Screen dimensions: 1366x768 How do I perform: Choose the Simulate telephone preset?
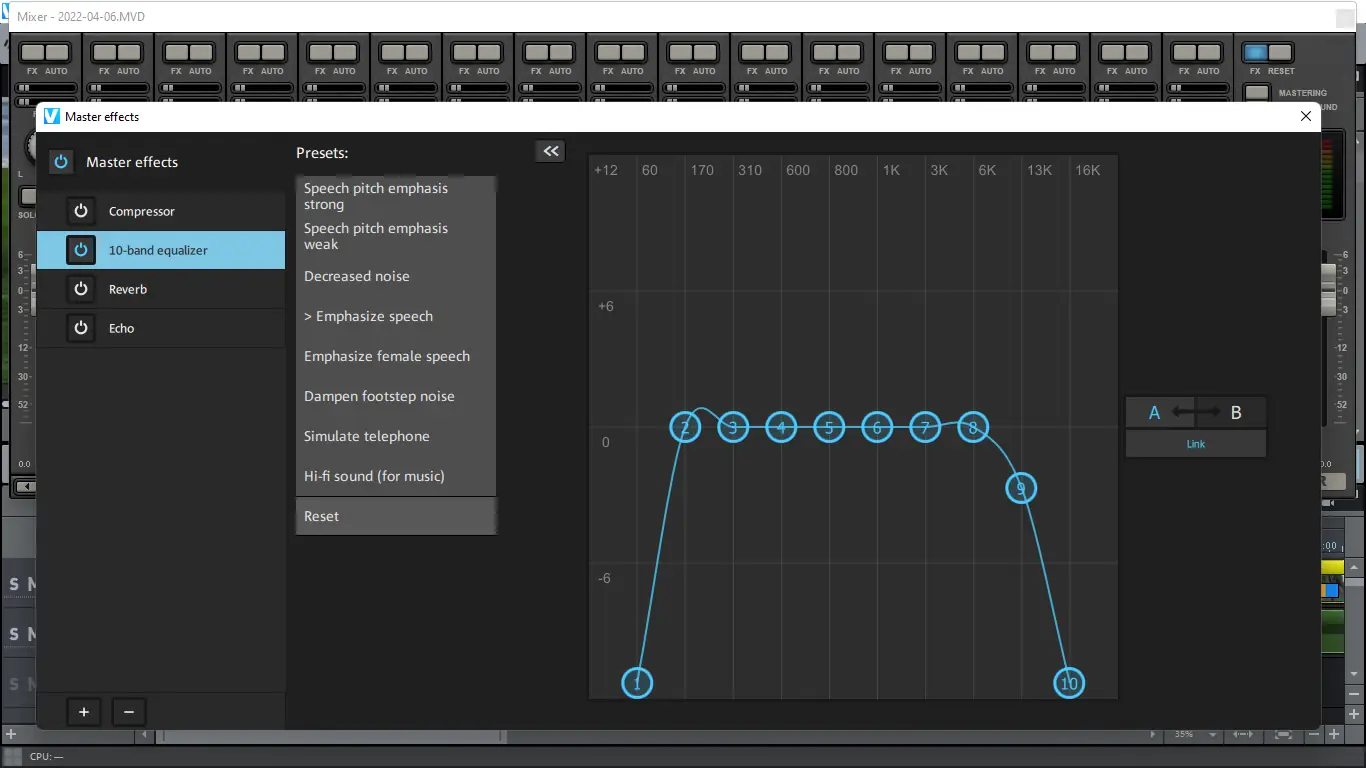[x=396, y=436]
